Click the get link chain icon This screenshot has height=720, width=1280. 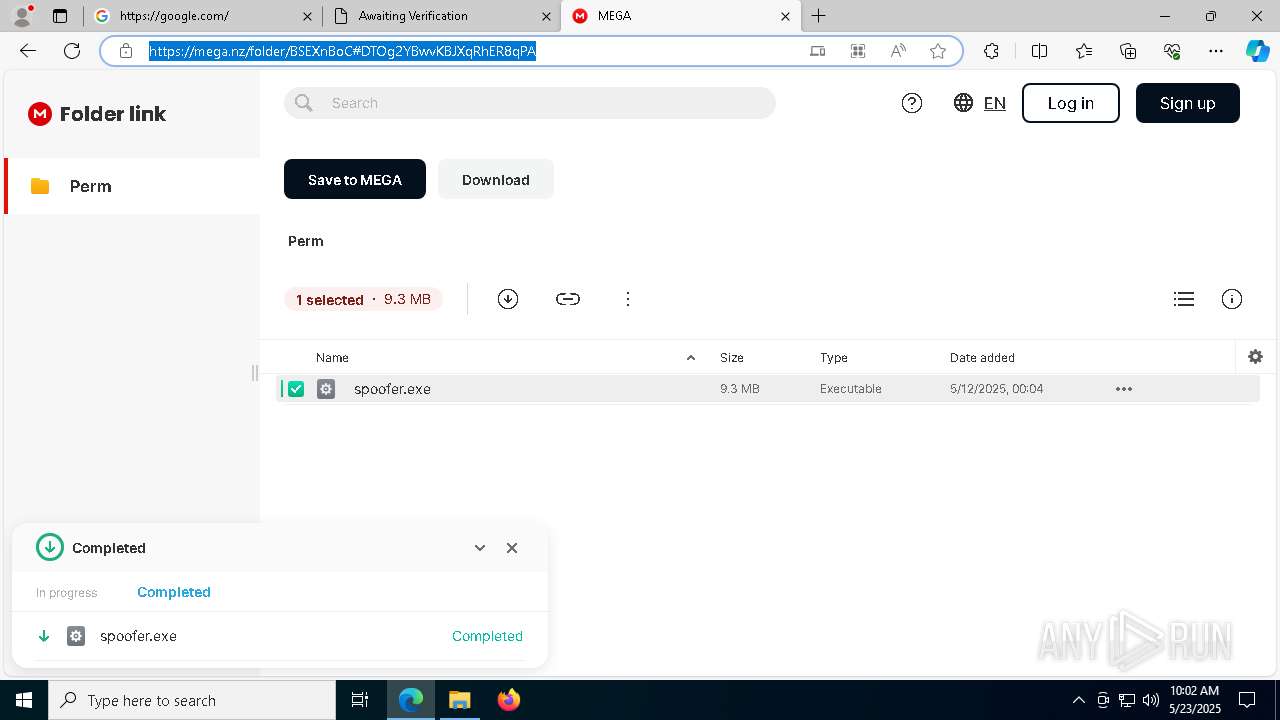pyautogui.click(x=568, y=299)
